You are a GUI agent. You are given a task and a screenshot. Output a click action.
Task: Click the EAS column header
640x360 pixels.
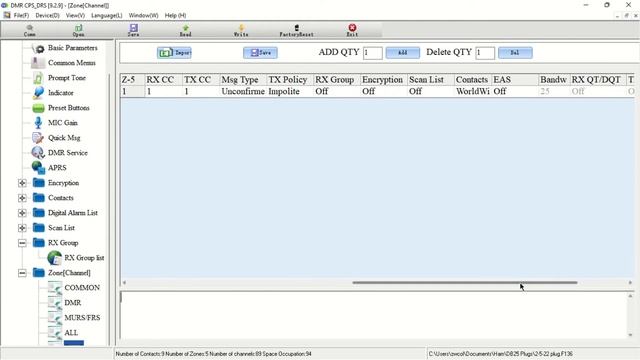coord(515,80)
